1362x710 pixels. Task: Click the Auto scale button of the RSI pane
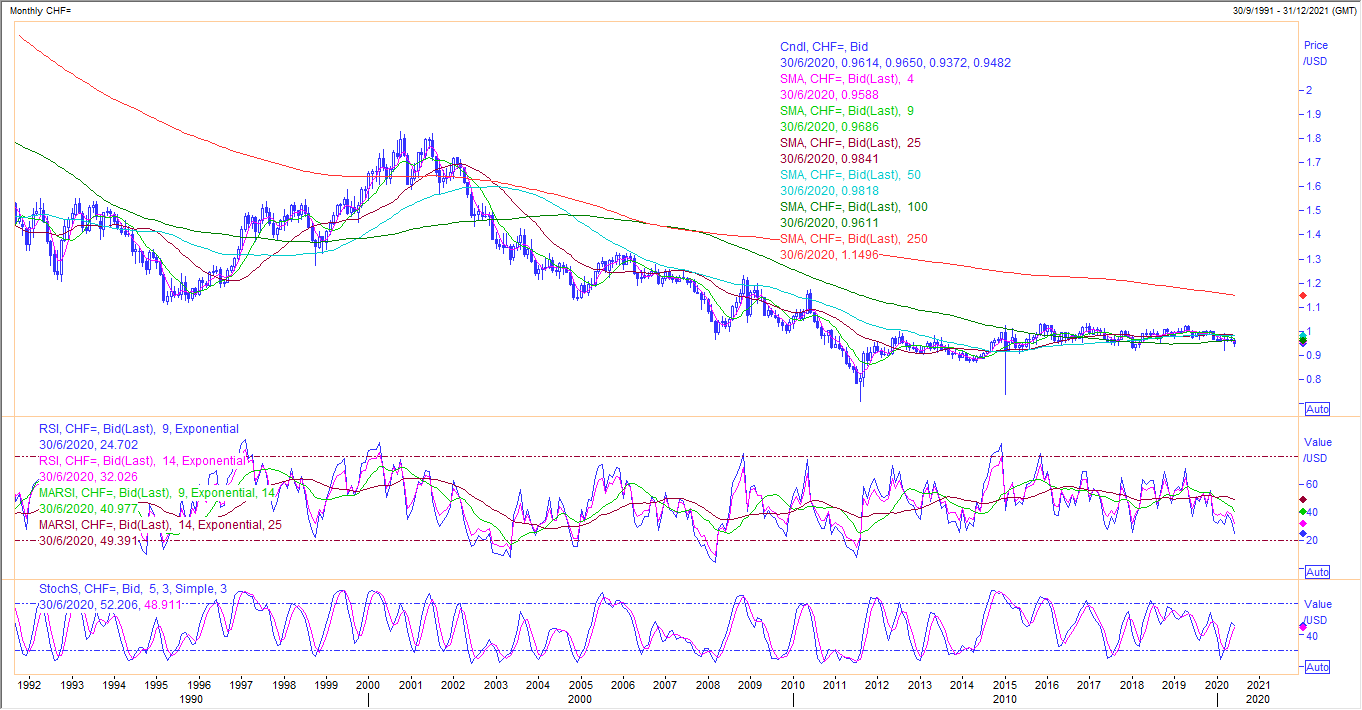point(1317,572)
